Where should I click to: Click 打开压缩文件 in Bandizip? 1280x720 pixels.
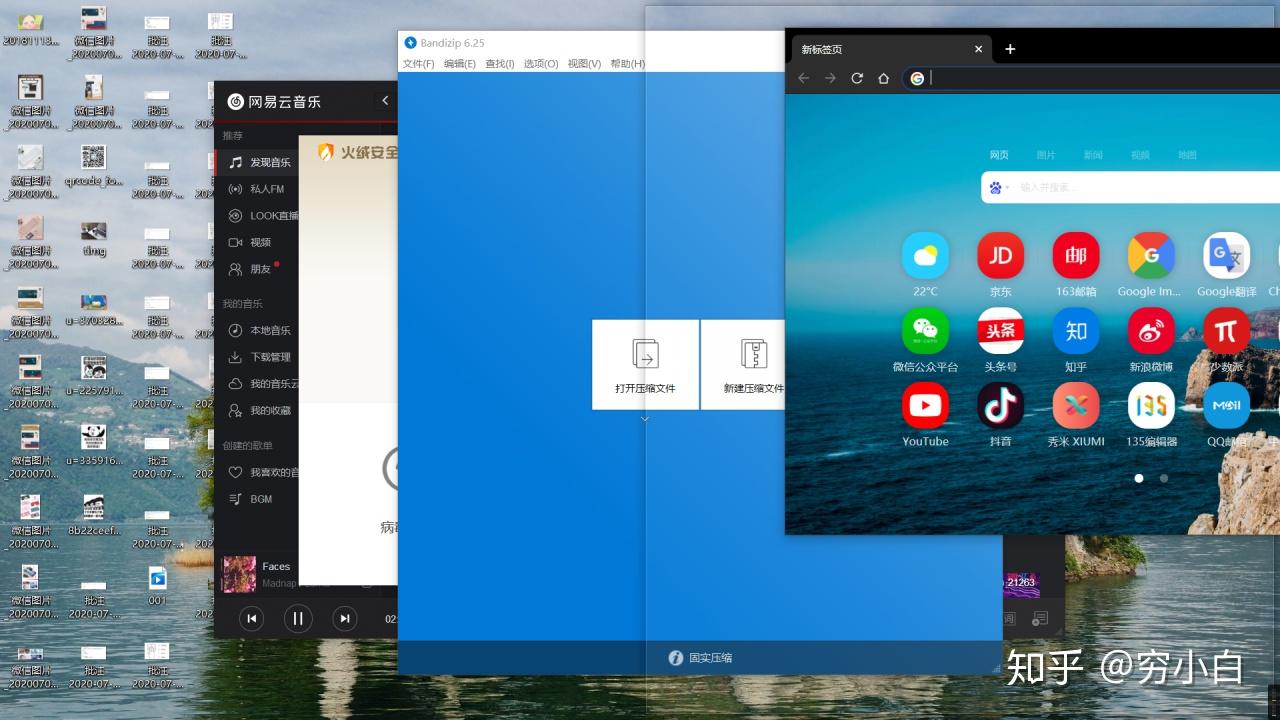coord(645,364)
